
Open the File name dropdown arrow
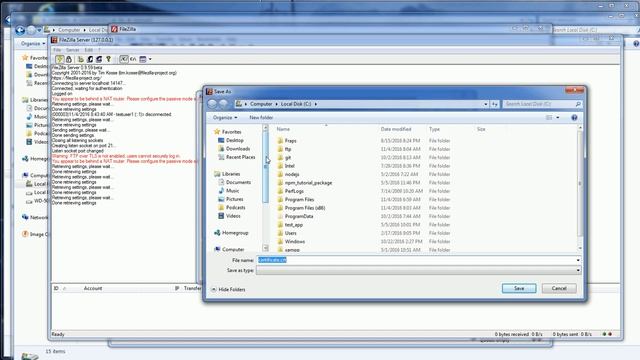click(x=578, y=260)
